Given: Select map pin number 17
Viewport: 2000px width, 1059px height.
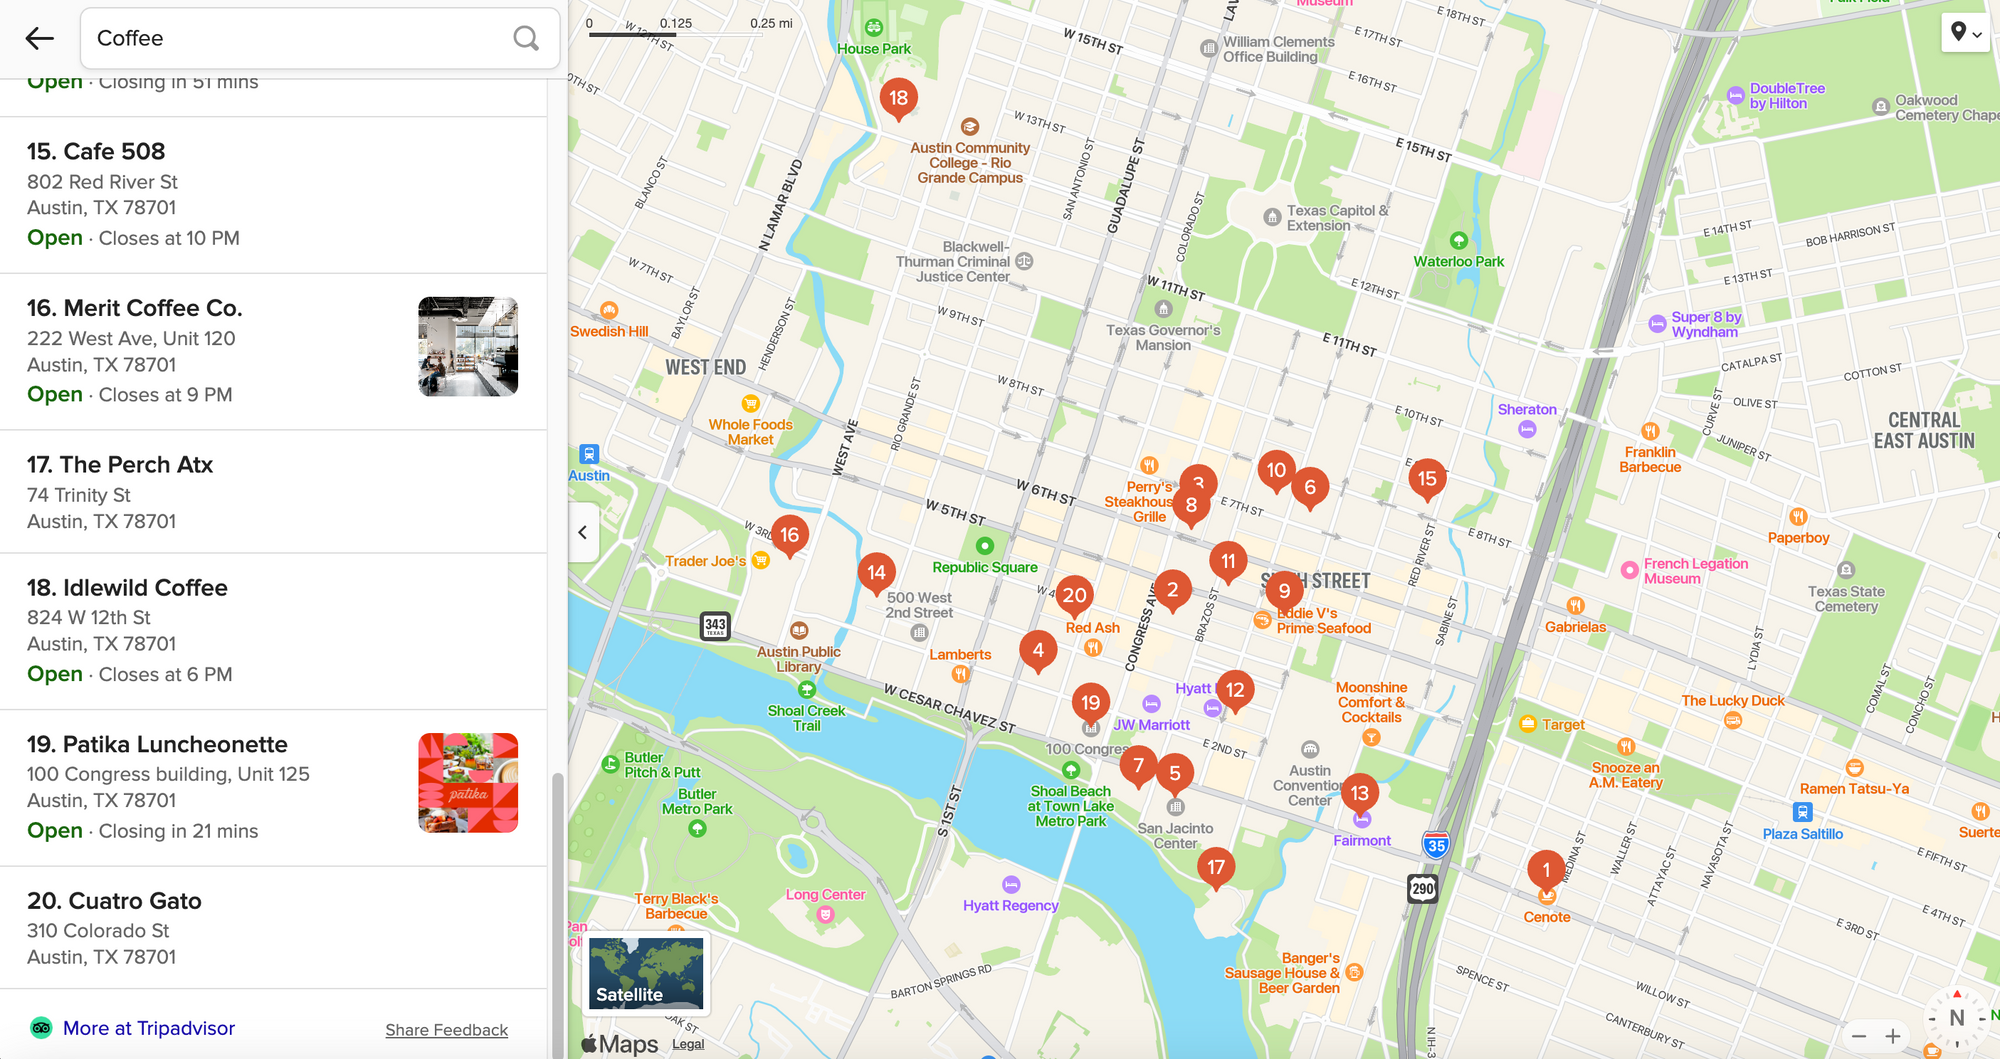Looking at the screenshot, I should point(1216,868).
